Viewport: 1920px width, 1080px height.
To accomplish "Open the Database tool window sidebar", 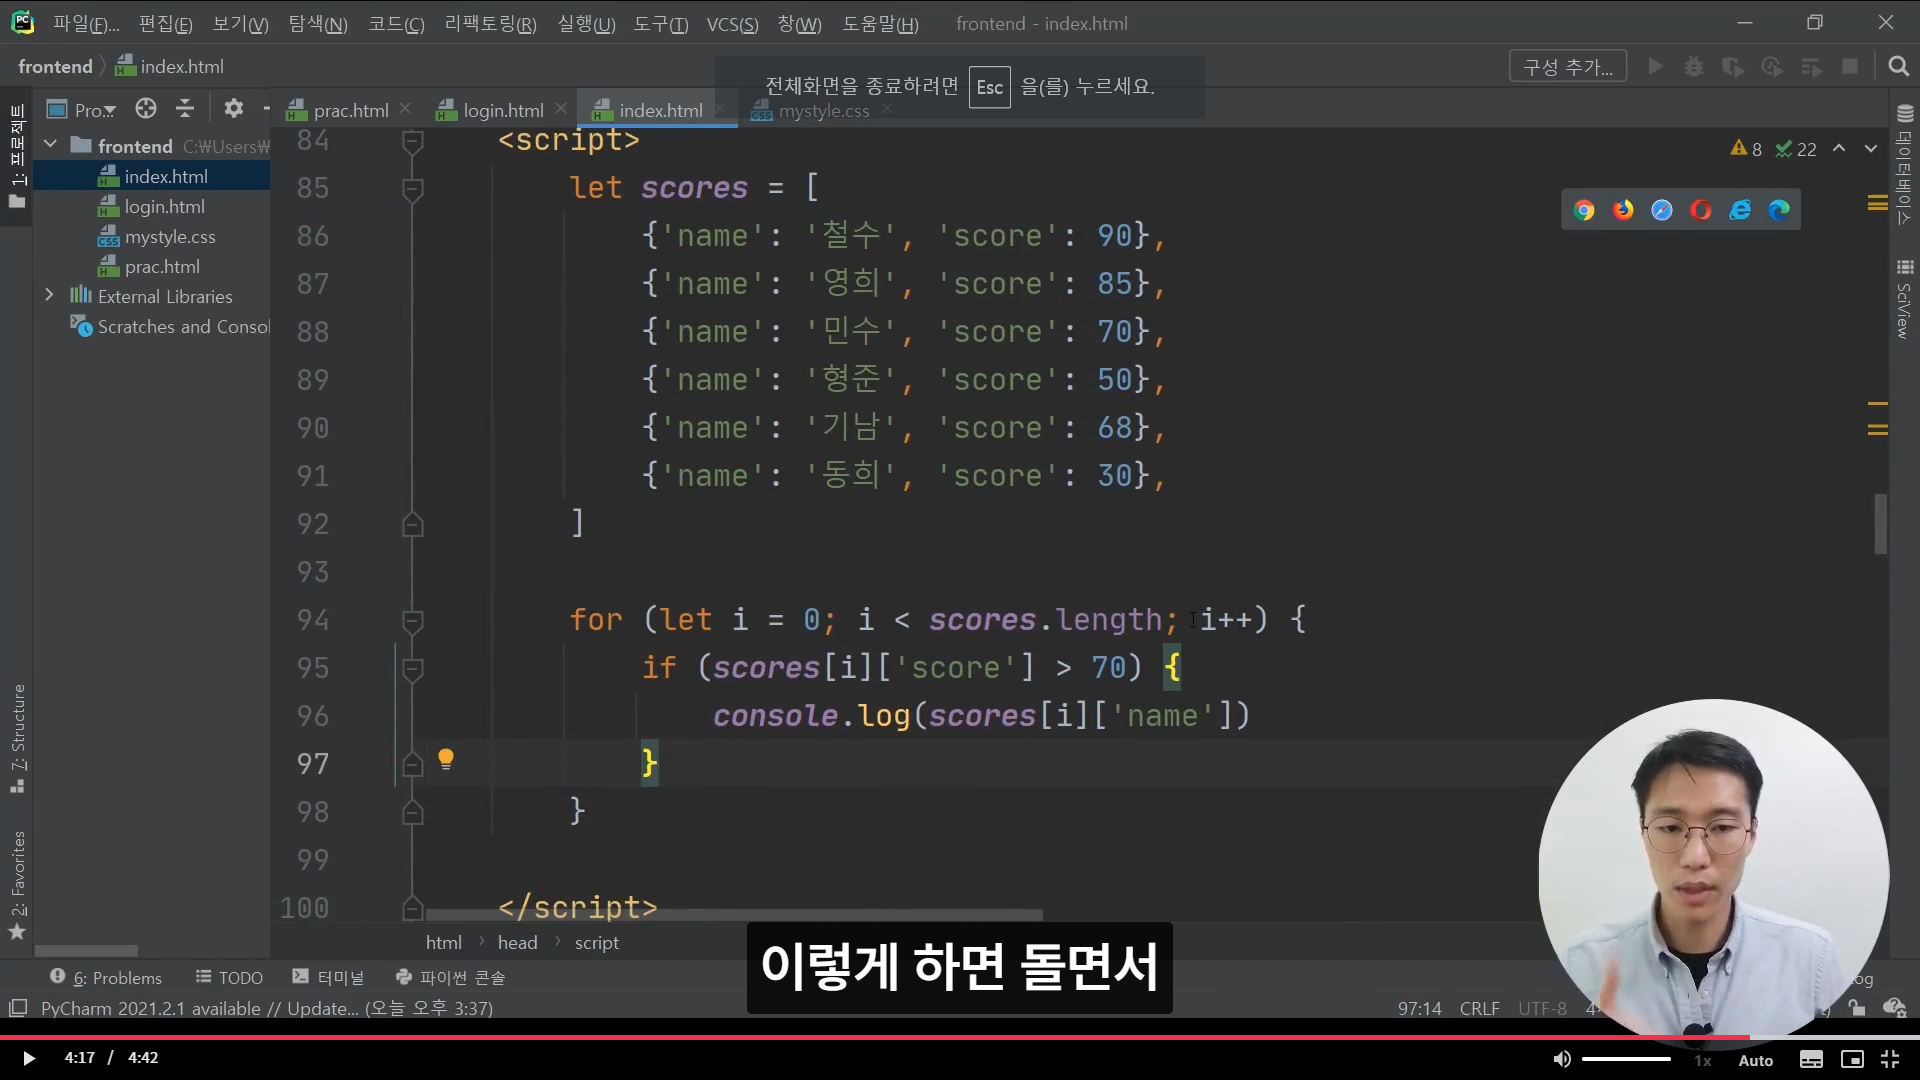I will (x=1905, y=165).
